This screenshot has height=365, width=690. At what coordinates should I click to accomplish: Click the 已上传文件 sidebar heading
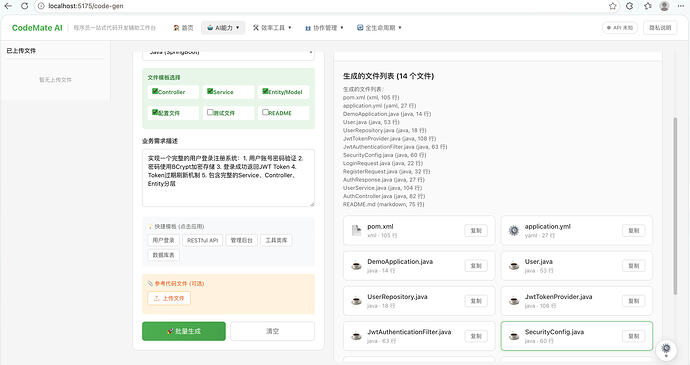[21, 51]
